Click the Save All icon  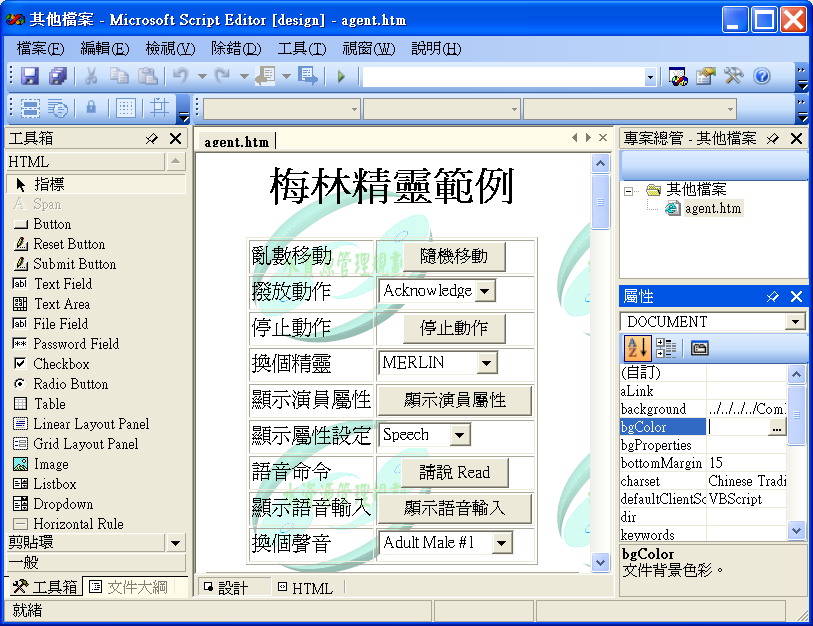pyautogui.click(x=58, y=76)
